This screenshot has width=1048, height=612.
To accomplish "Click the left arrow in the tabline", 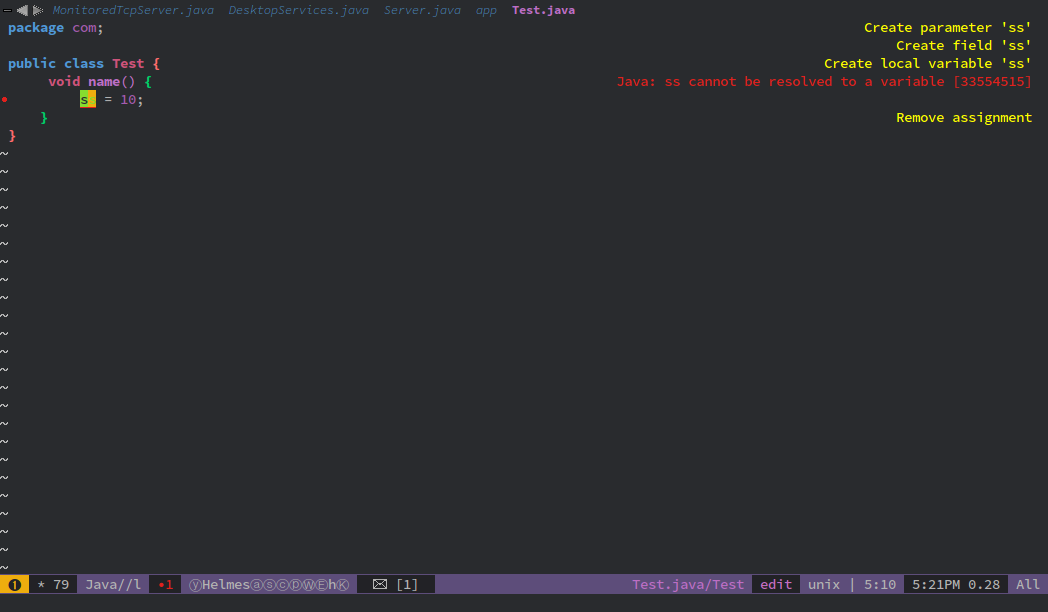I will click(24, 9).
